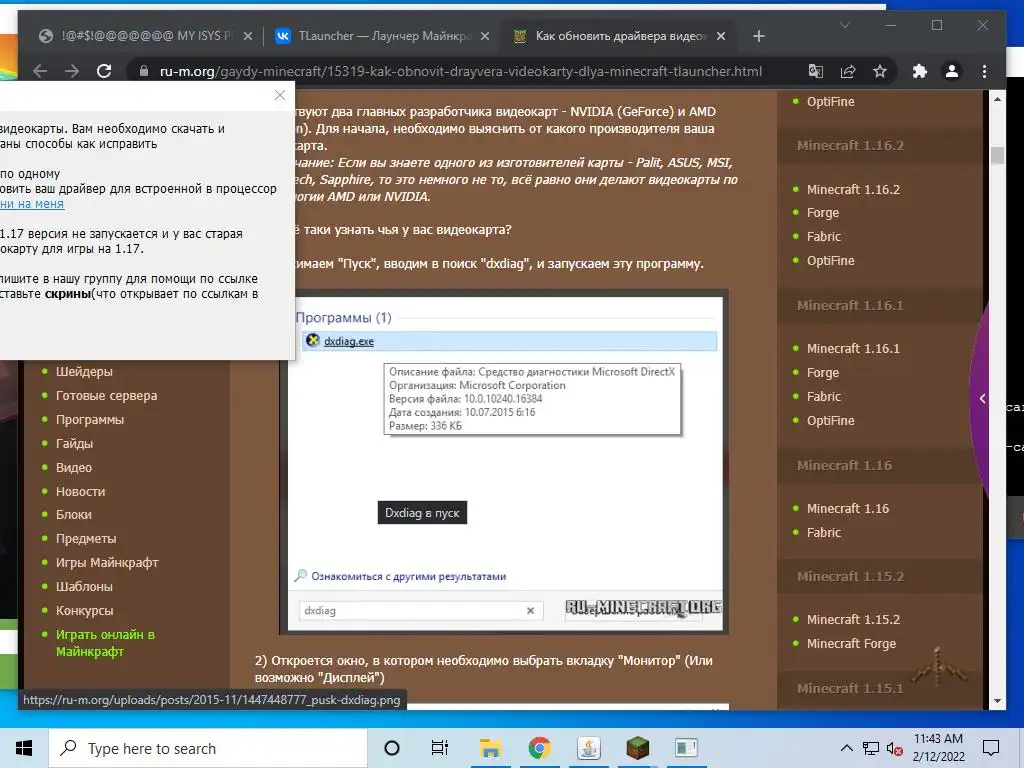Show hidden system tray icons
1024x768 pixels.
[846, 748]
